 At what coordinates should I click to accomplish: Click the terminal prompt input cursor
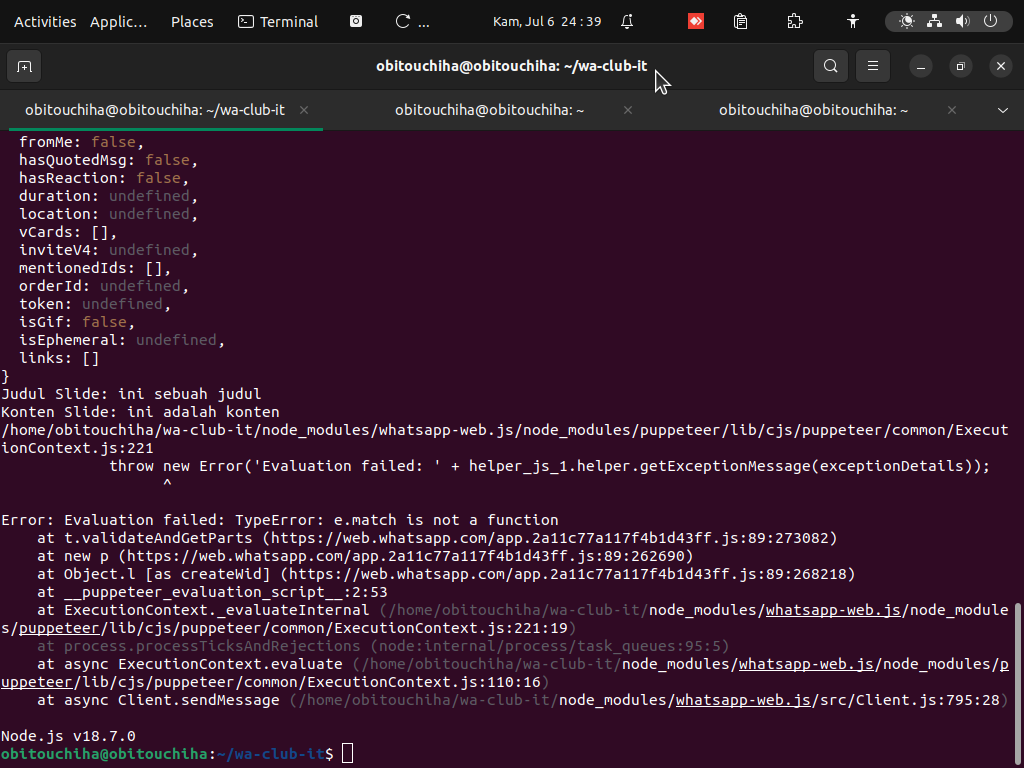tap(347, 755)
